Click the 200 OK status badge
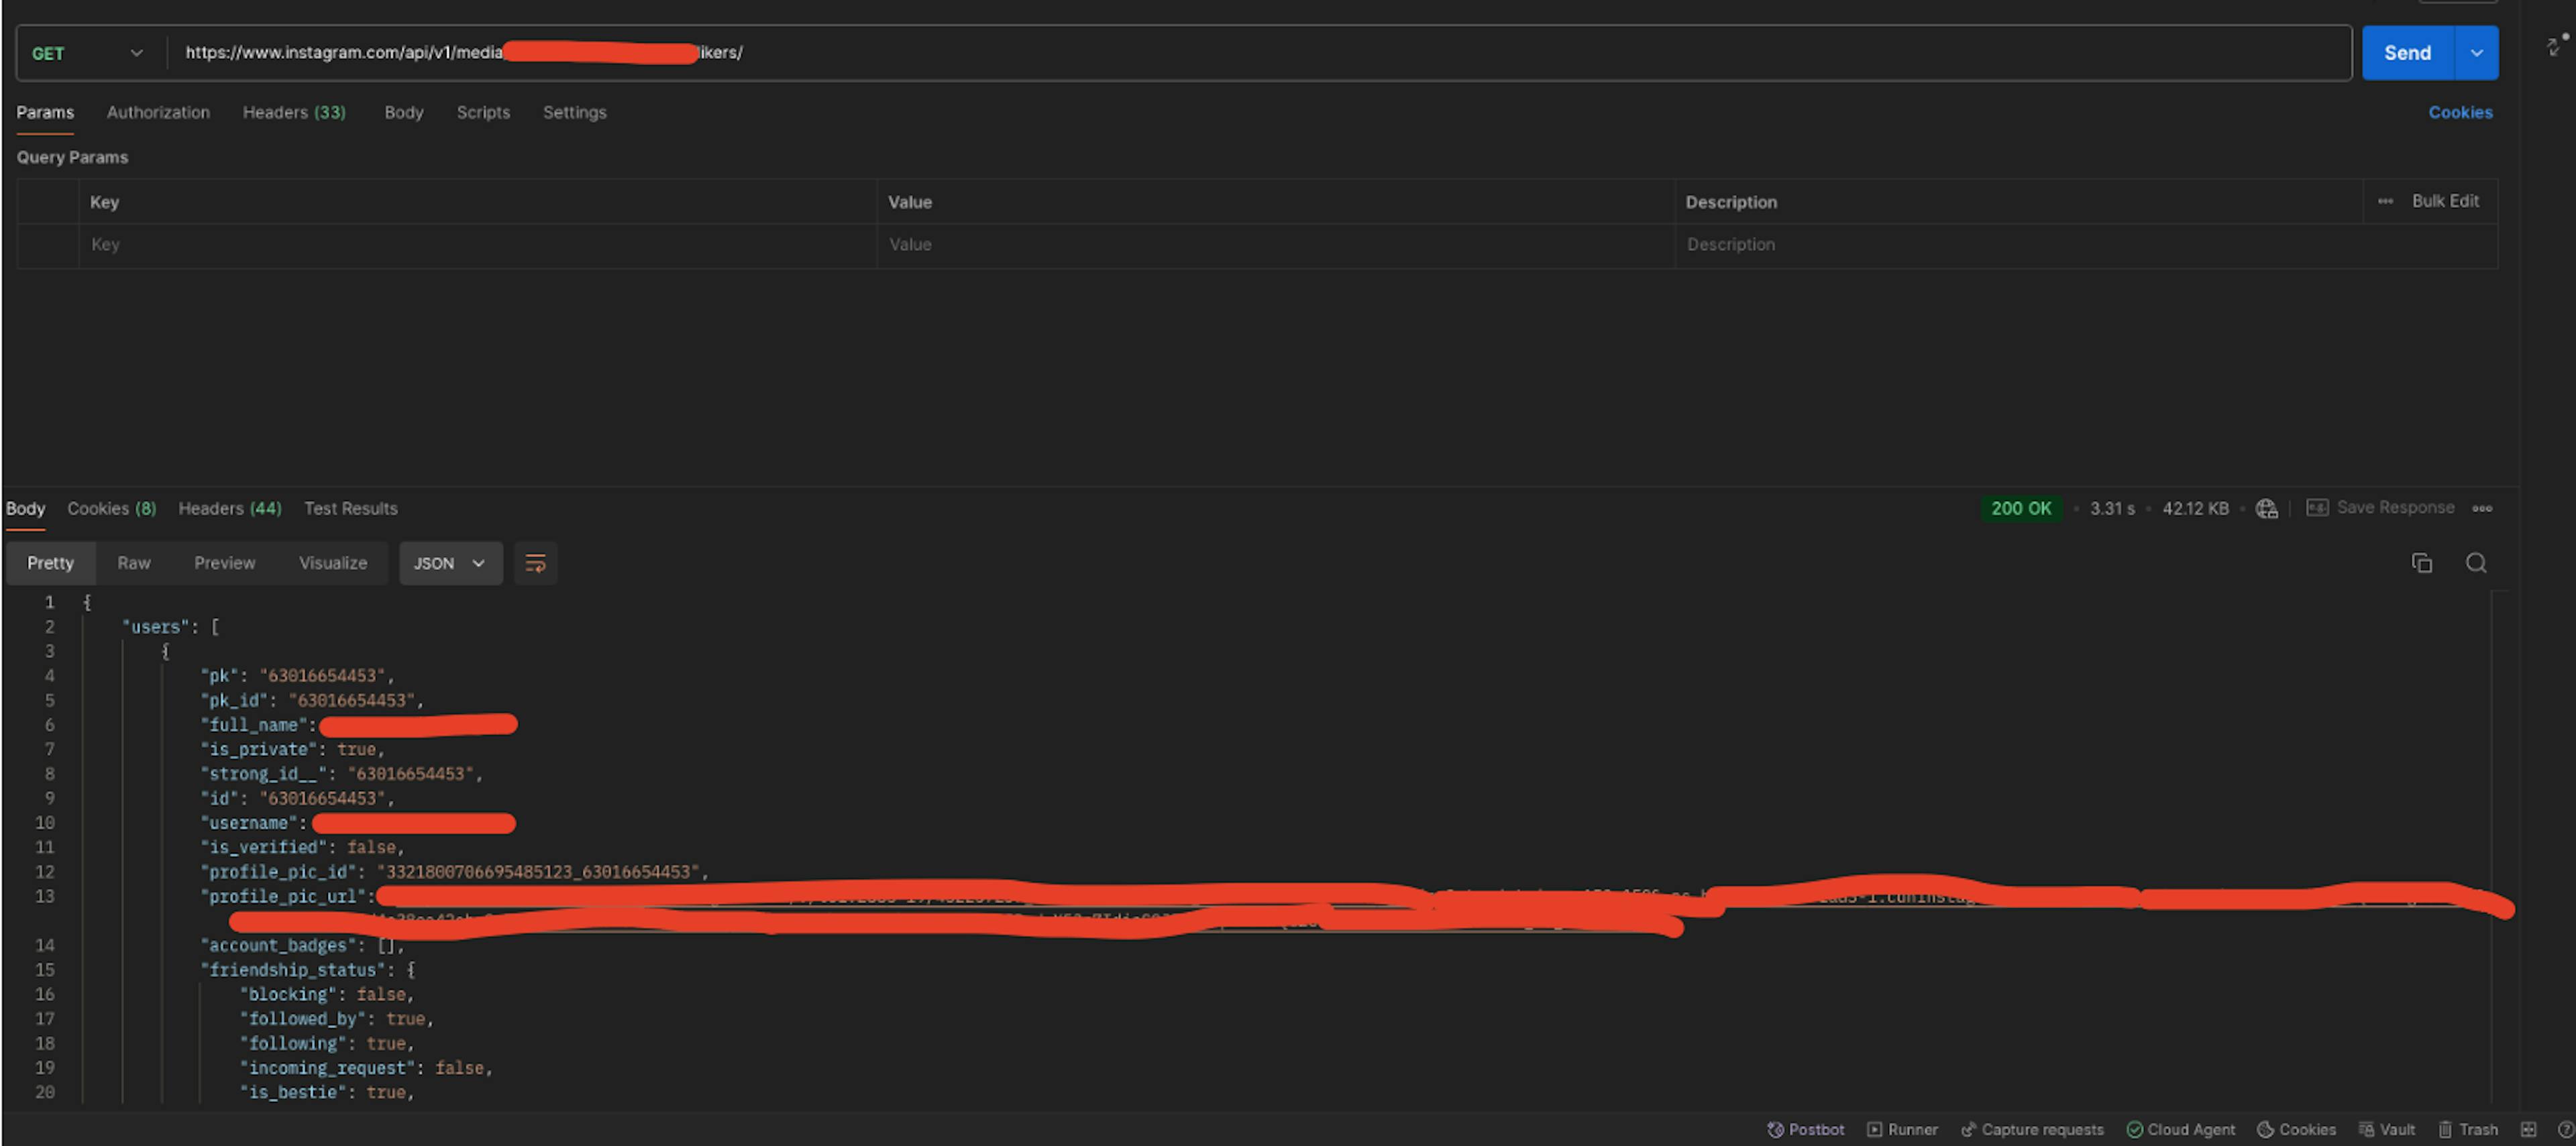 coord(2020,508)
